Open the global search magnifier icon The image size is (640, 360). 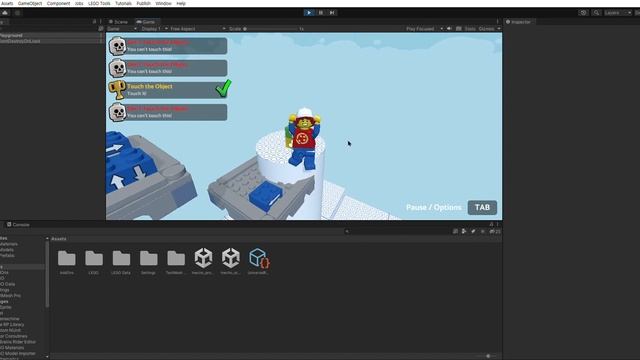596,13
